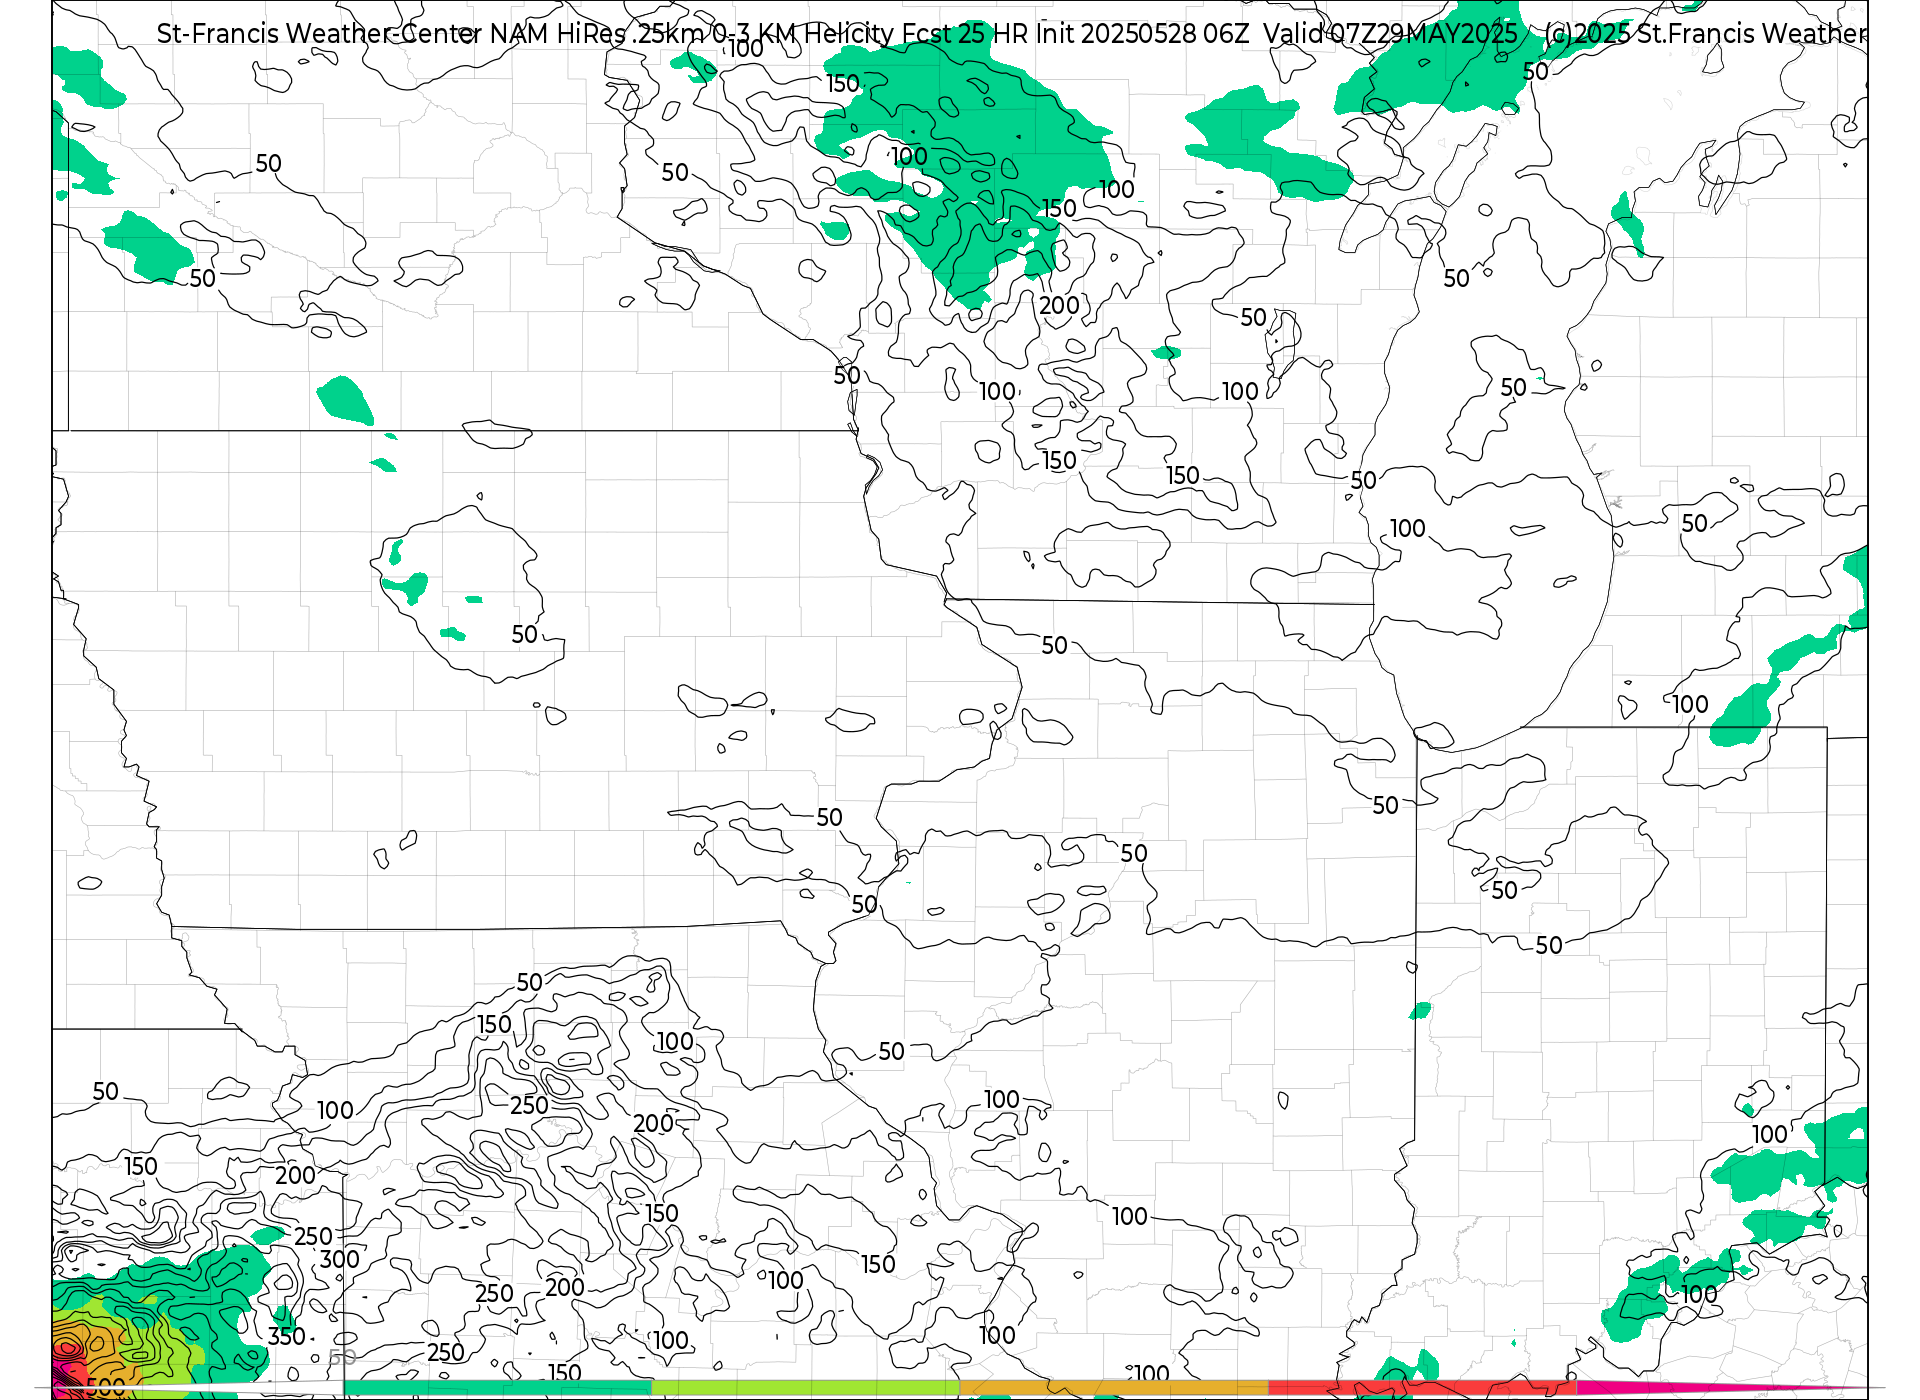Click the '0-3 KM Helicity' title text
The width and height of the screenshot is (1920, 1400).
pos(803,34)
